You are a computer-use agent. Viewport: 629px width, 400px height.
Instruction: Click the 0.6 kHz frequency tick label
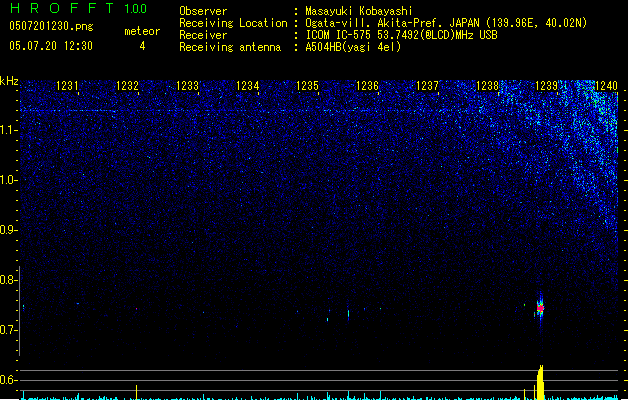[x=8, y=380]
